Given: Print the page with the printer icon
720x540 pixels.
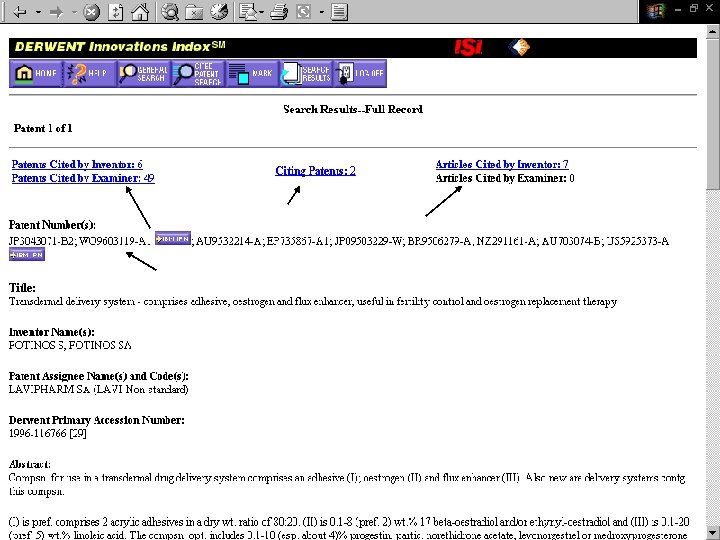Looking at the screenshot, I should 279,12.
